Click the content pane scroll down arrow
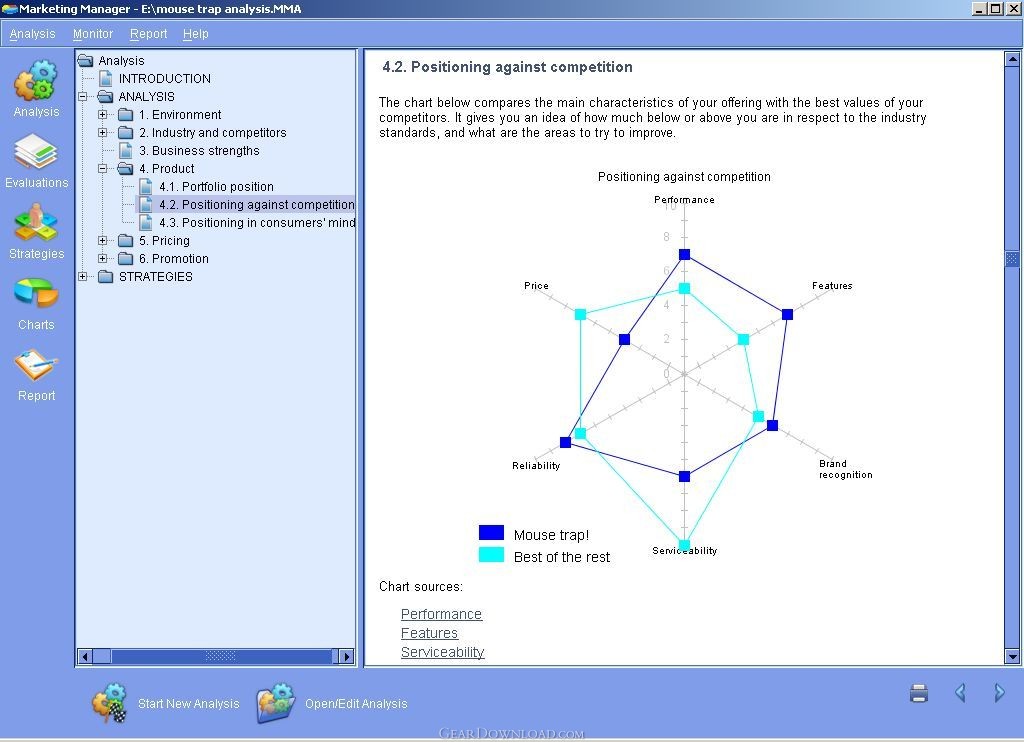The image size is (1024, 742). (x=1012, y=656)
